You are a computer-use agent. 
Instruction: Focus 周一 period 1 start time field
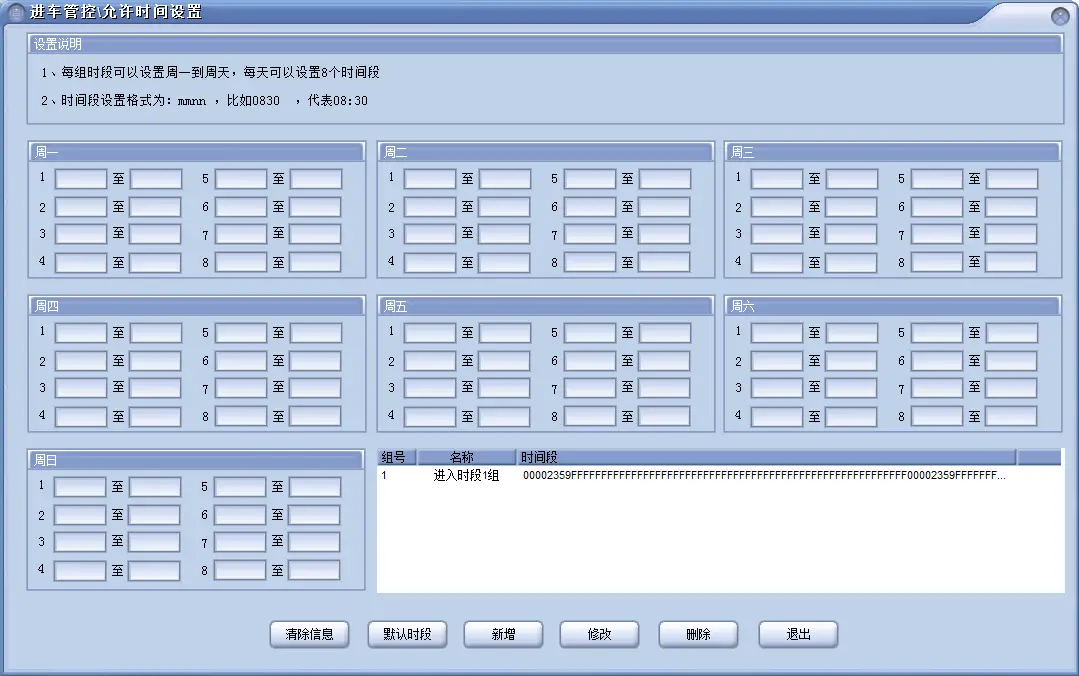pyautogui.click(x=81, y=179)
